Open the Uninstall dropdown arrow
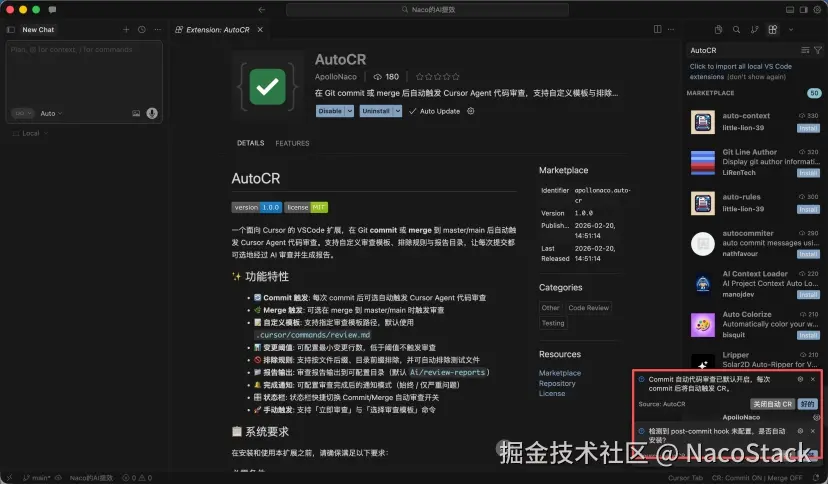The height and width of the screenshot is (484, 828). 398,111
